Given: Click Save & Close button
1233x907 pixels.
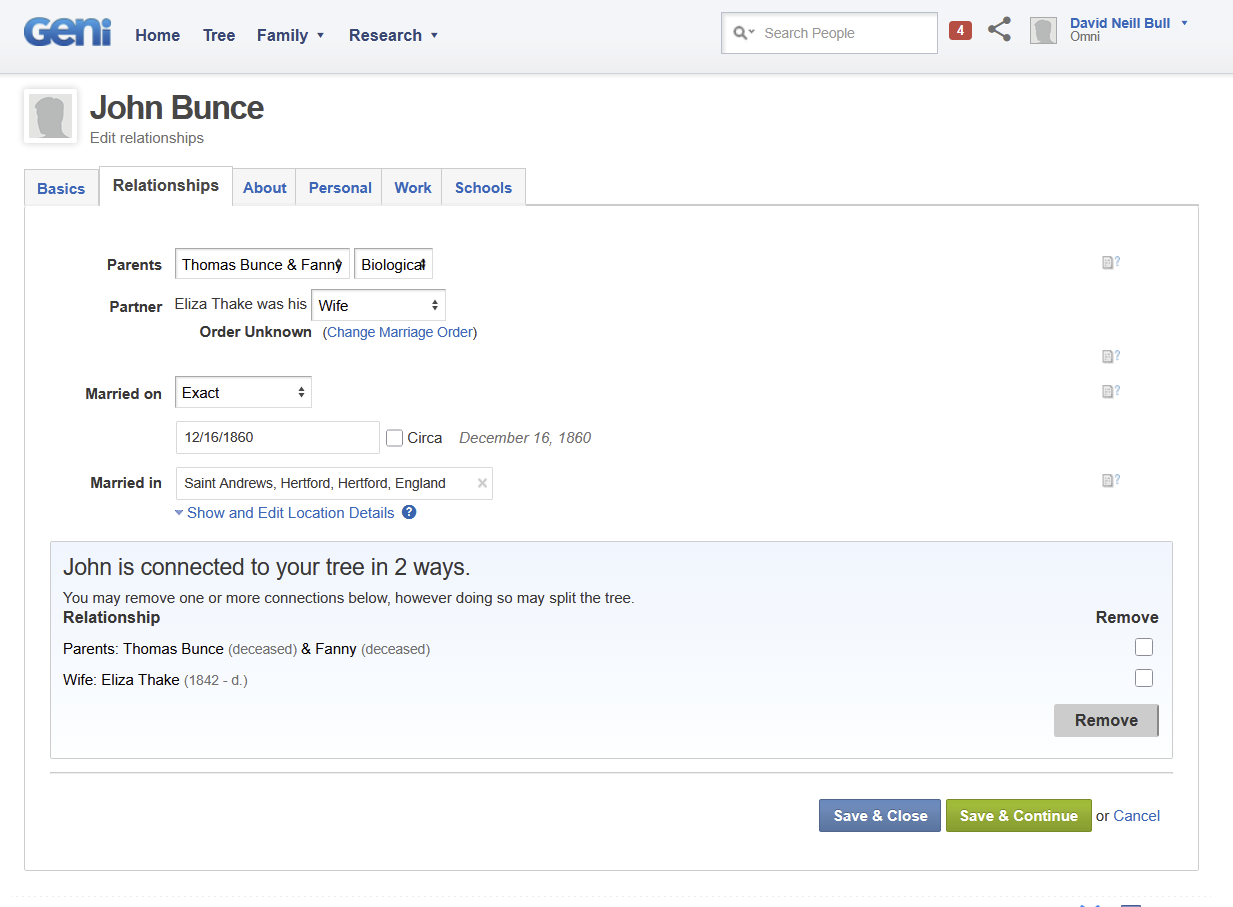Looking at the screenshot, I should (x=880, y=815).
